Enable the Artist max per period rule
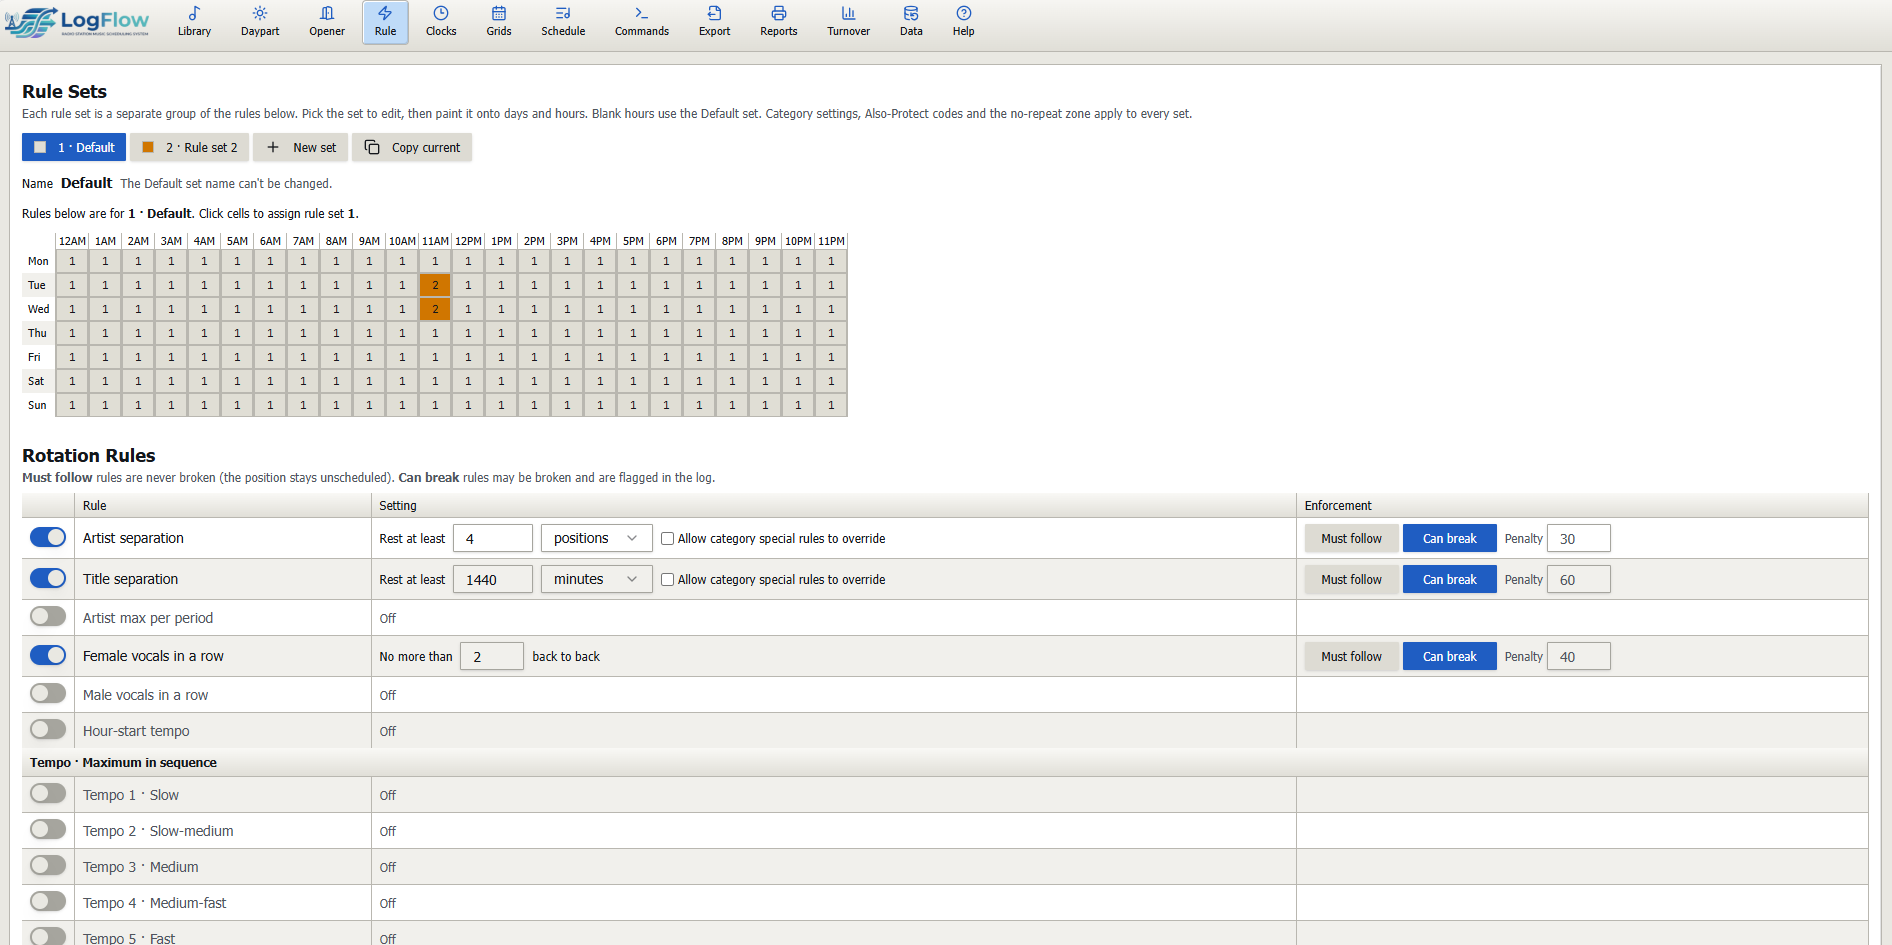The height and width of the screenshot is (945, 1892). point(48,616)
